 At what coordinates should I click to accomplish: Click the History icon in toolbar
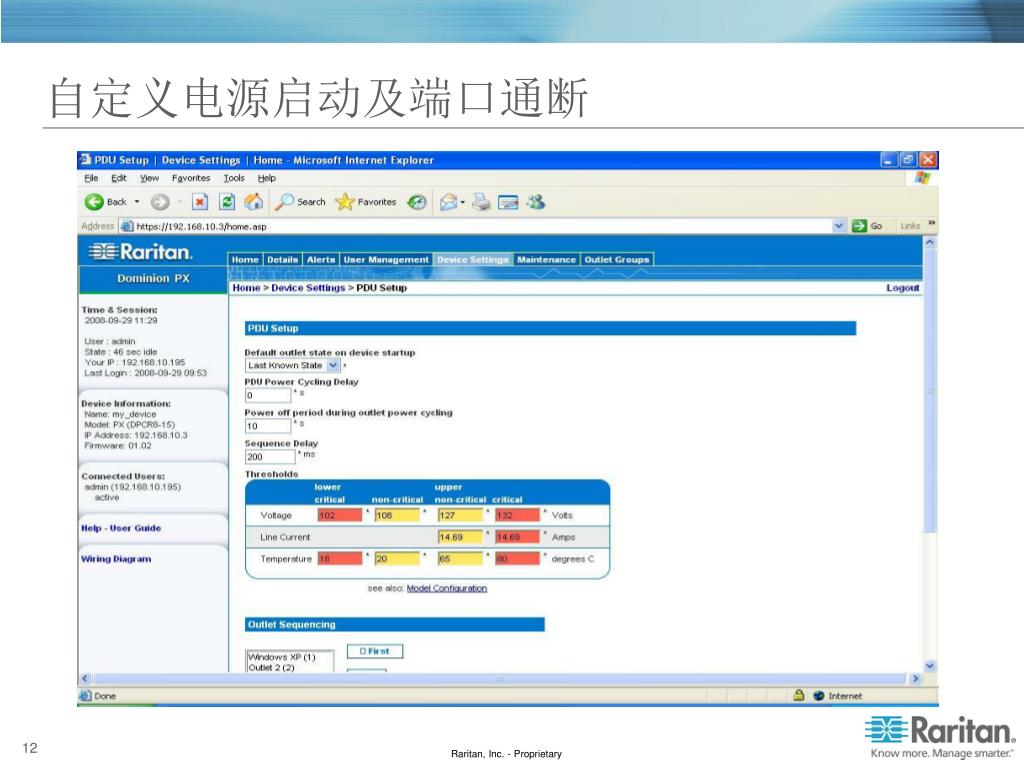(417, 202)
